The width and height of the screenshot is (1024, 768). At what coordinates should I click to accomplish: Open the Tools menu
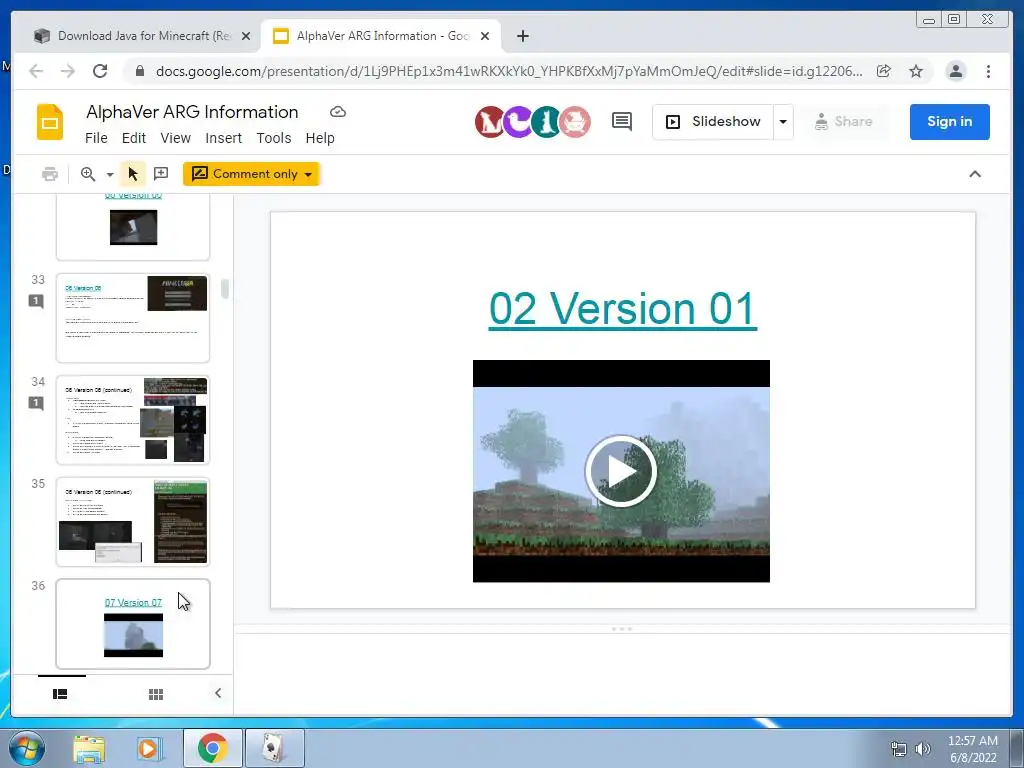pos(274,138)
